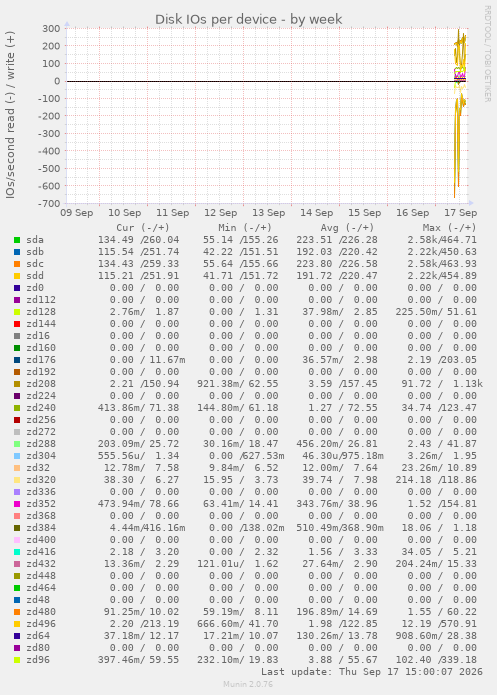This screenshot has width=497, height=695.
Task: Click the 'Max (-/+)' column header
Action: [x=450, y=227]
